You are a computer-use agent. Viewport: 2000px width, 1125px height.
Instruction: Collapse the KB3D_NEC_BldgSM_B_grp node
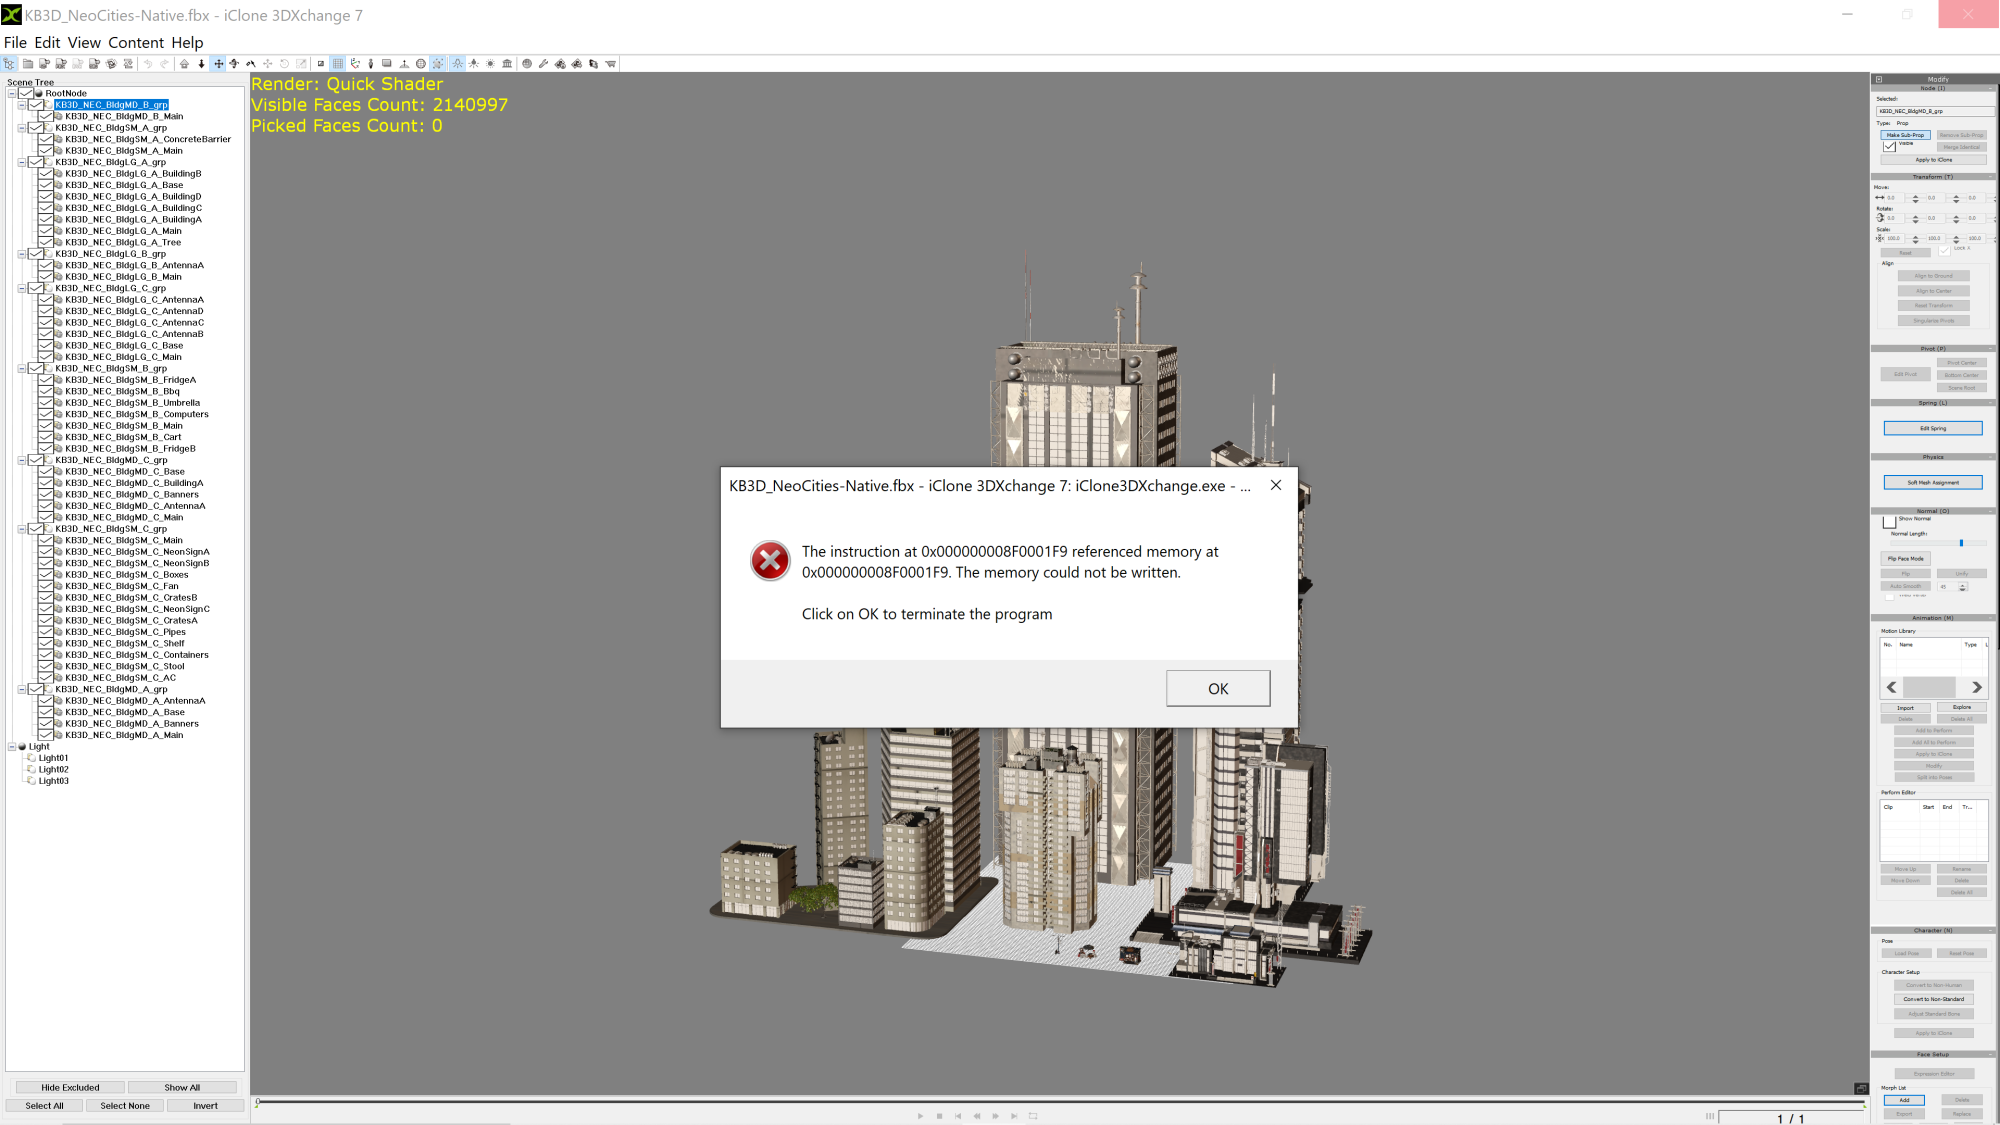[x=22, y=368]
